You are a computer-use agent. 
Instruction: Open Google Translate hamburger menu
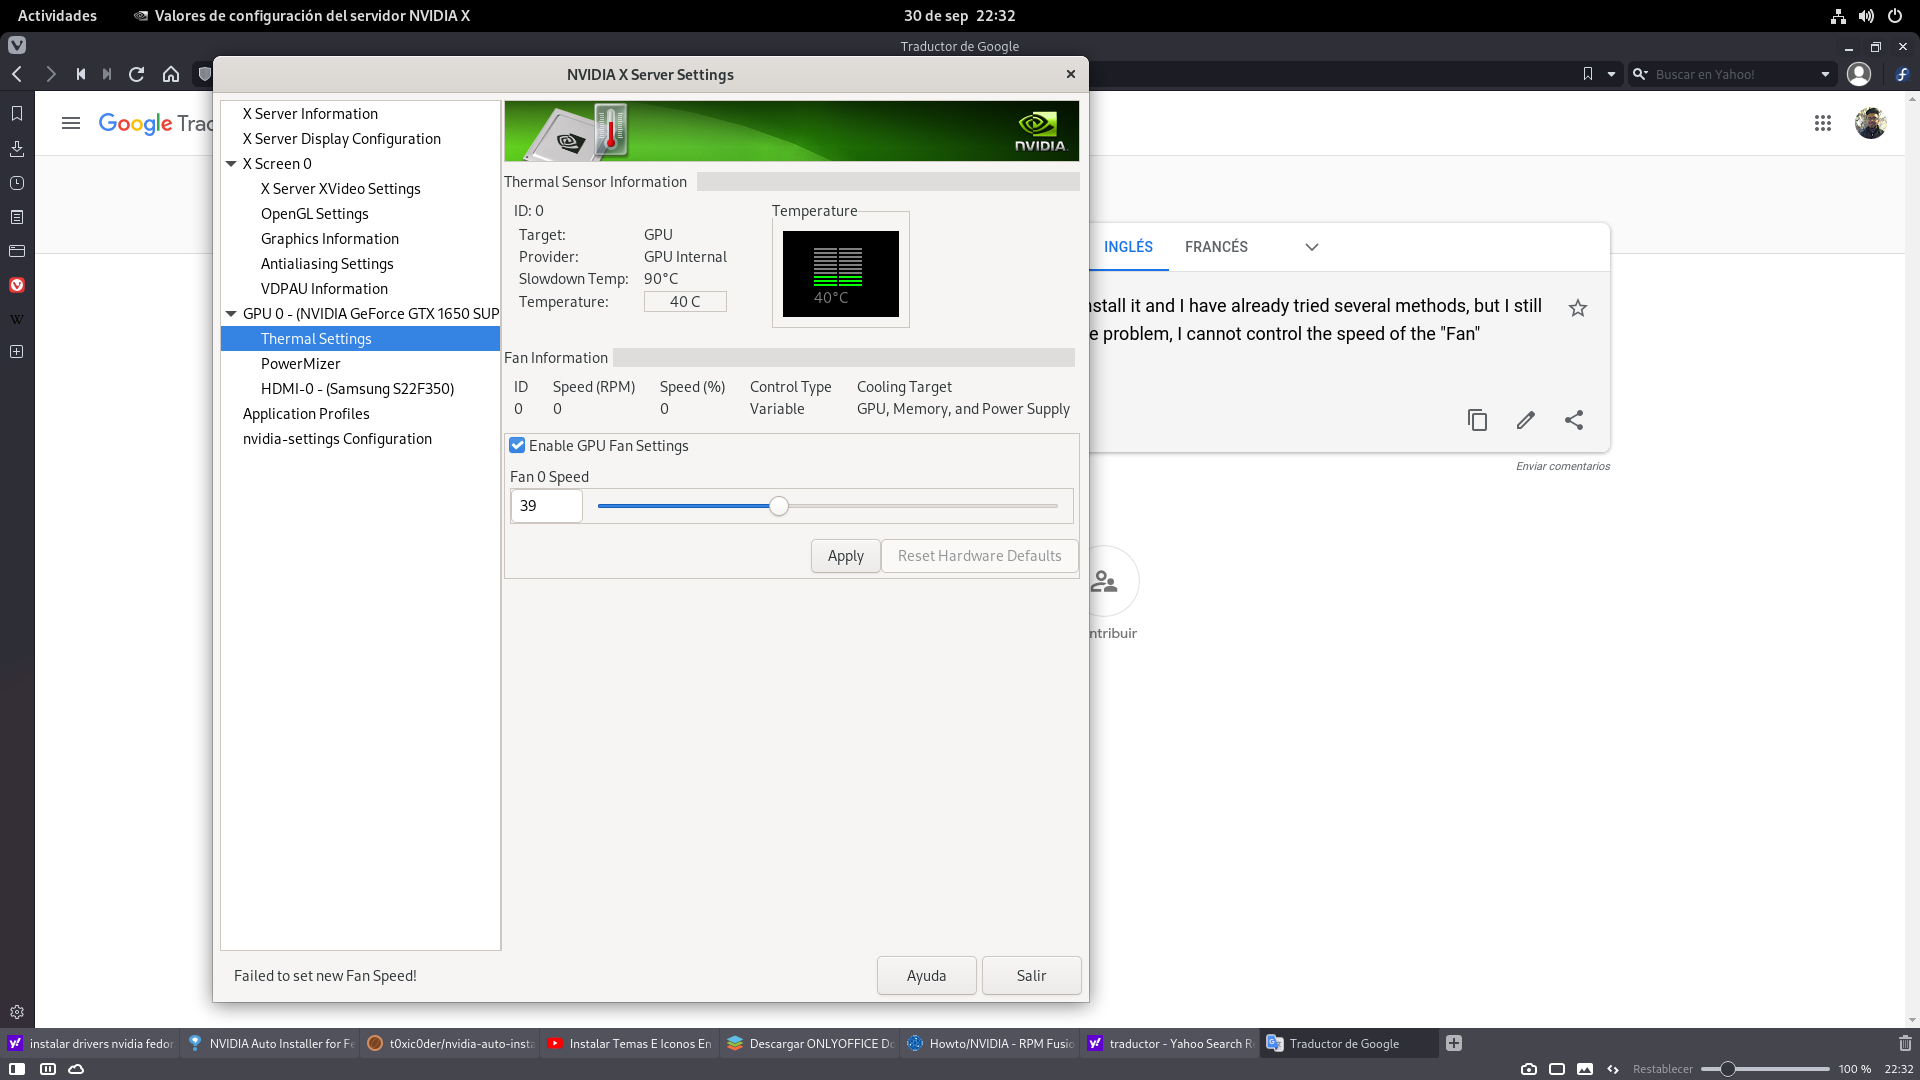(70, 123)
